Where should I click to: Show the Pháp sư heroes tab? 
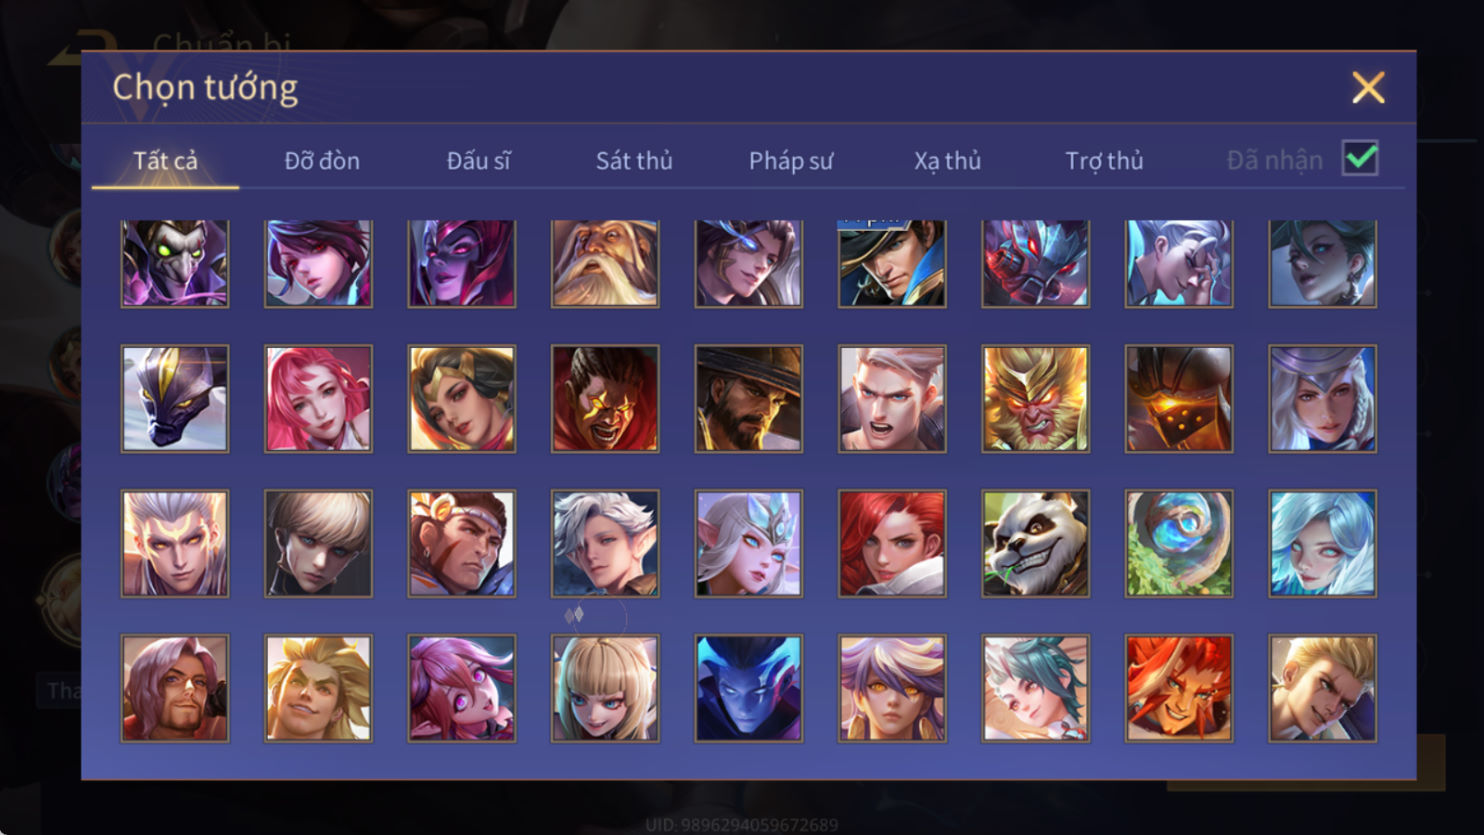790,160
